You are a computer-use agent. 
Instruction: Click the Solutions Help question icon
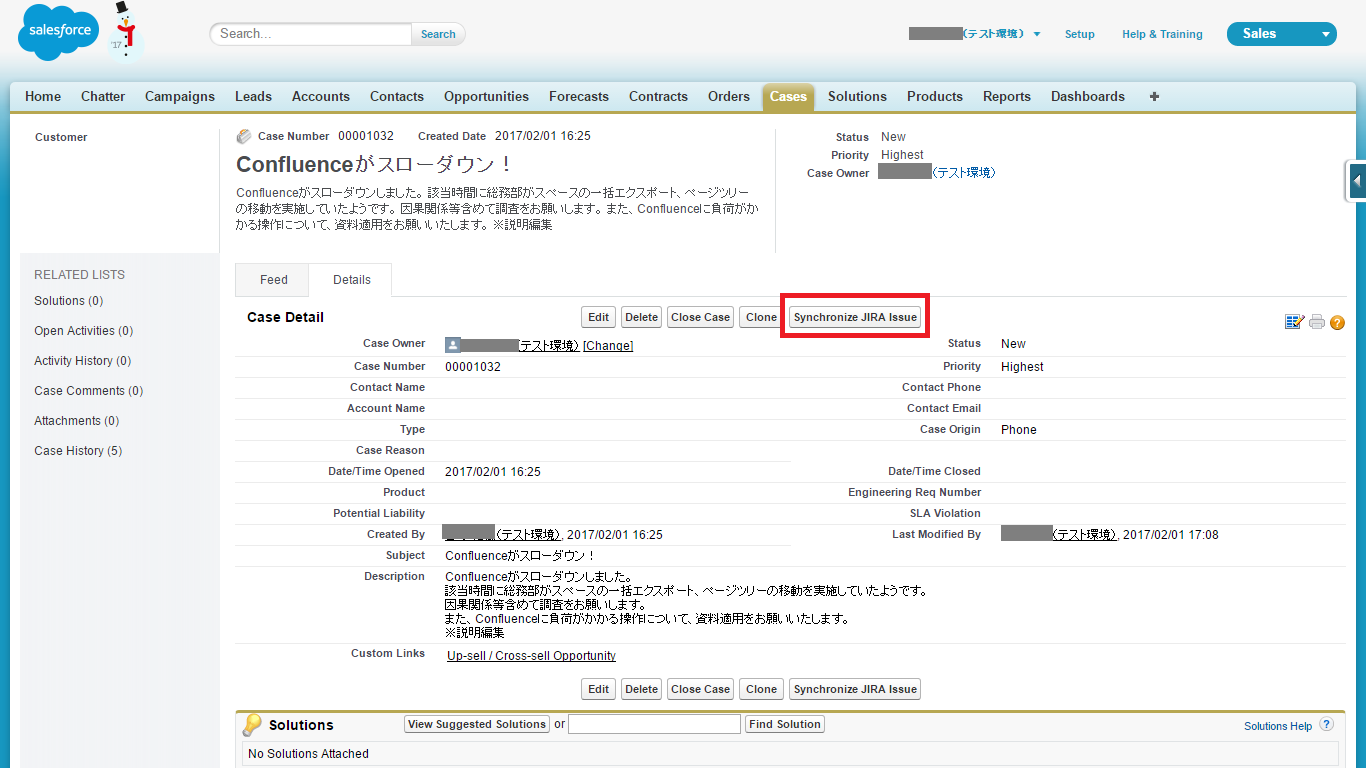click(1326, 725)
